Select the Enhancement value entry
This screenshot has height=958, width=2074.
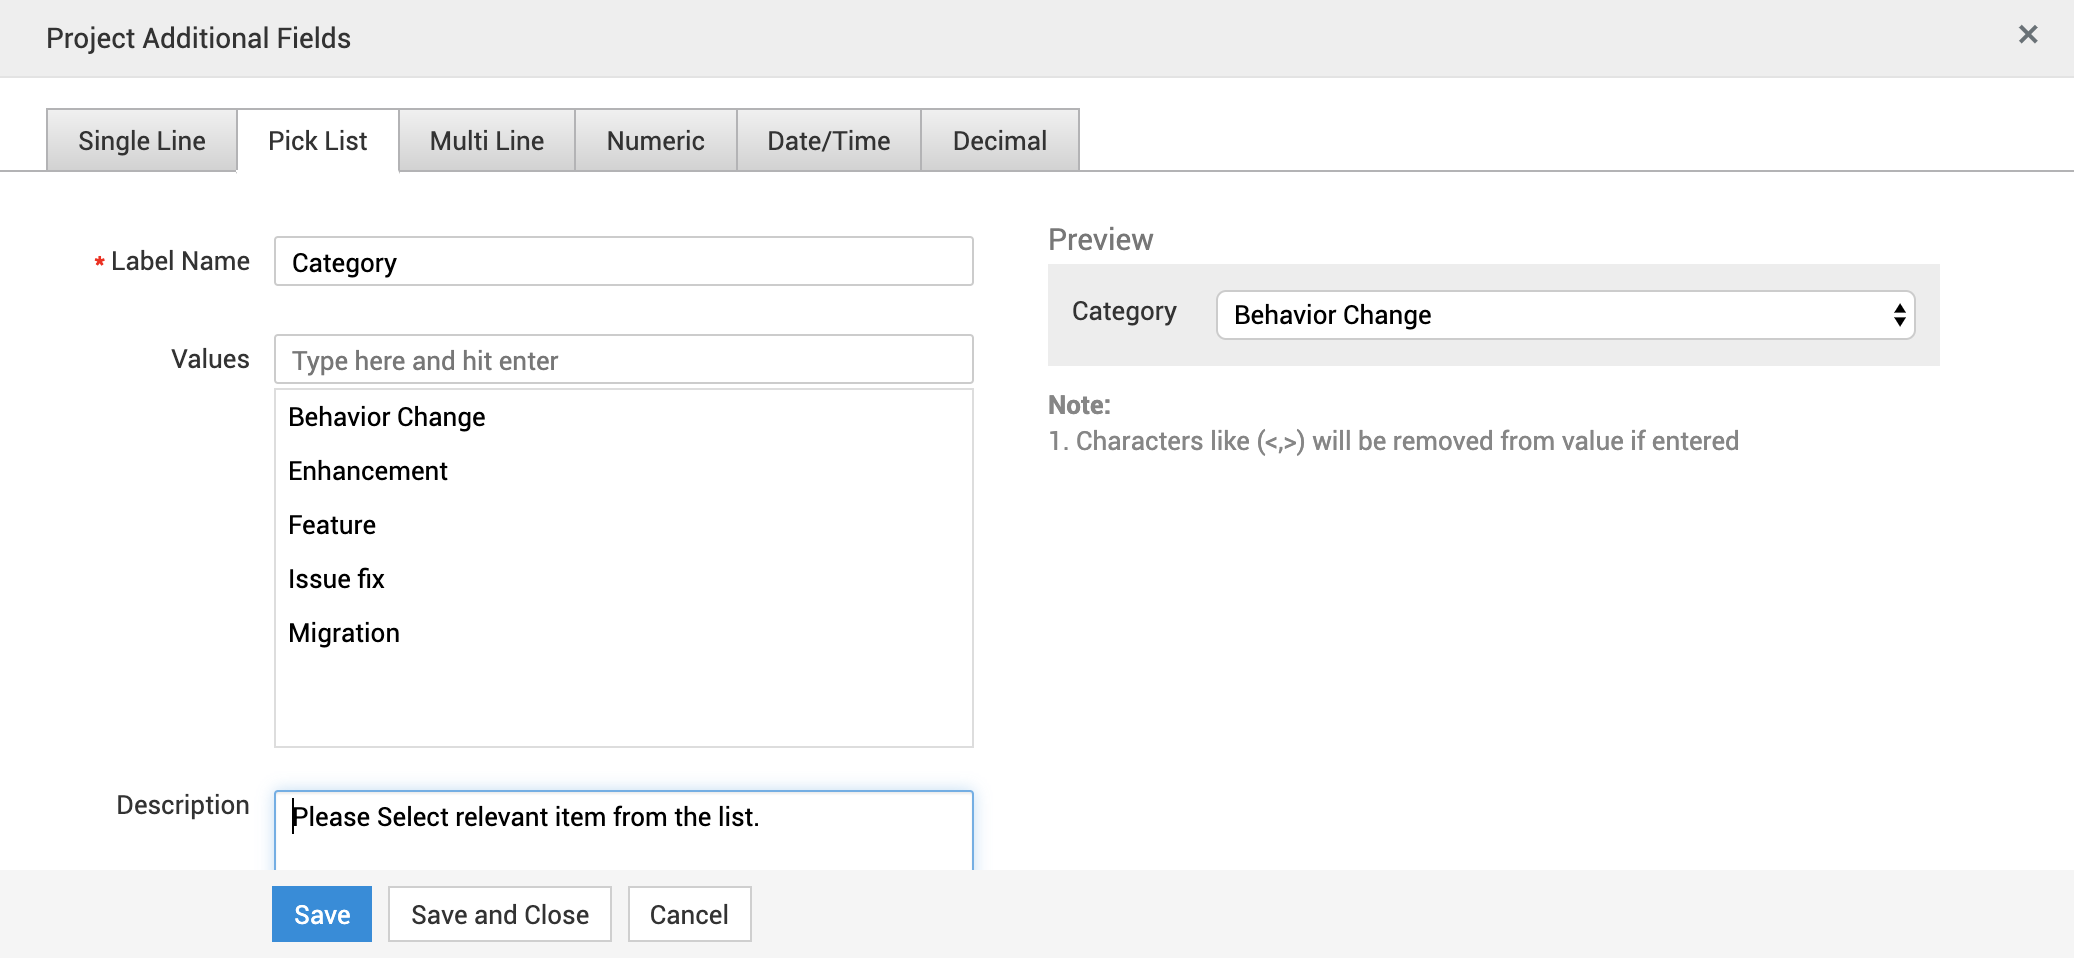367,471
